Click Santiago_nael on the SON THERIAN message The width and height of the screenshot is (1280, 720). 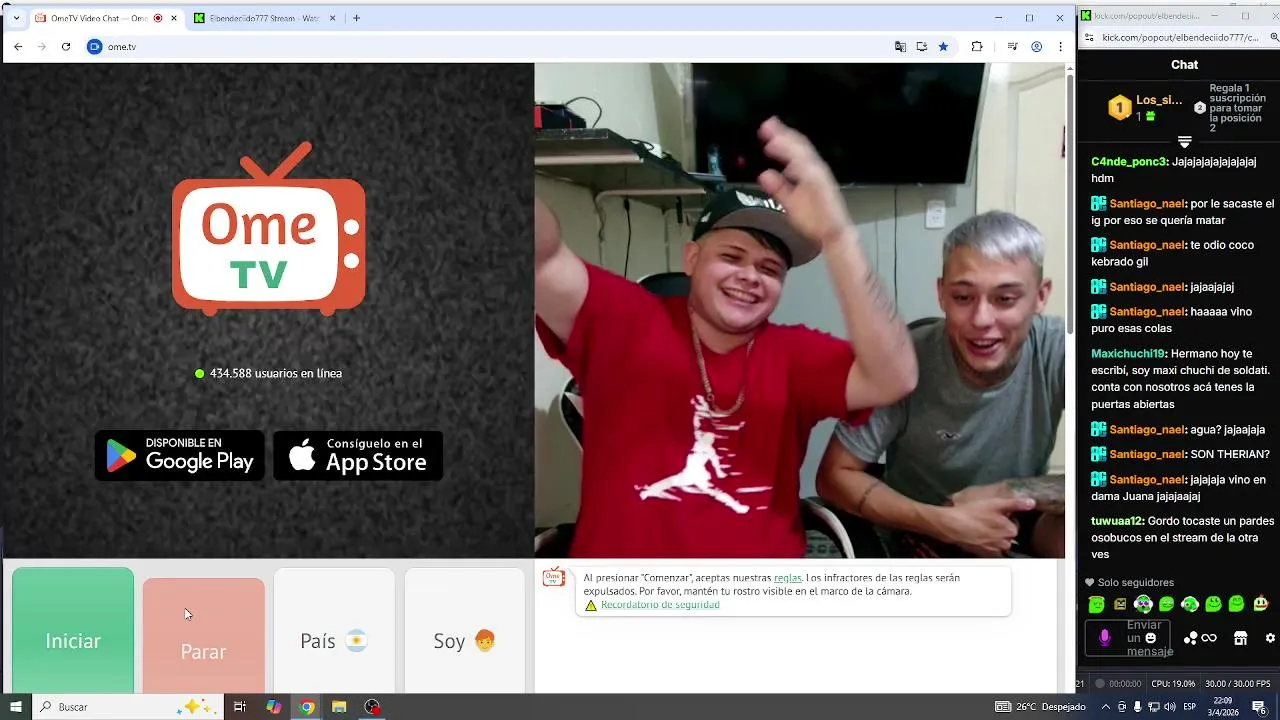[x=1147, y=454]
